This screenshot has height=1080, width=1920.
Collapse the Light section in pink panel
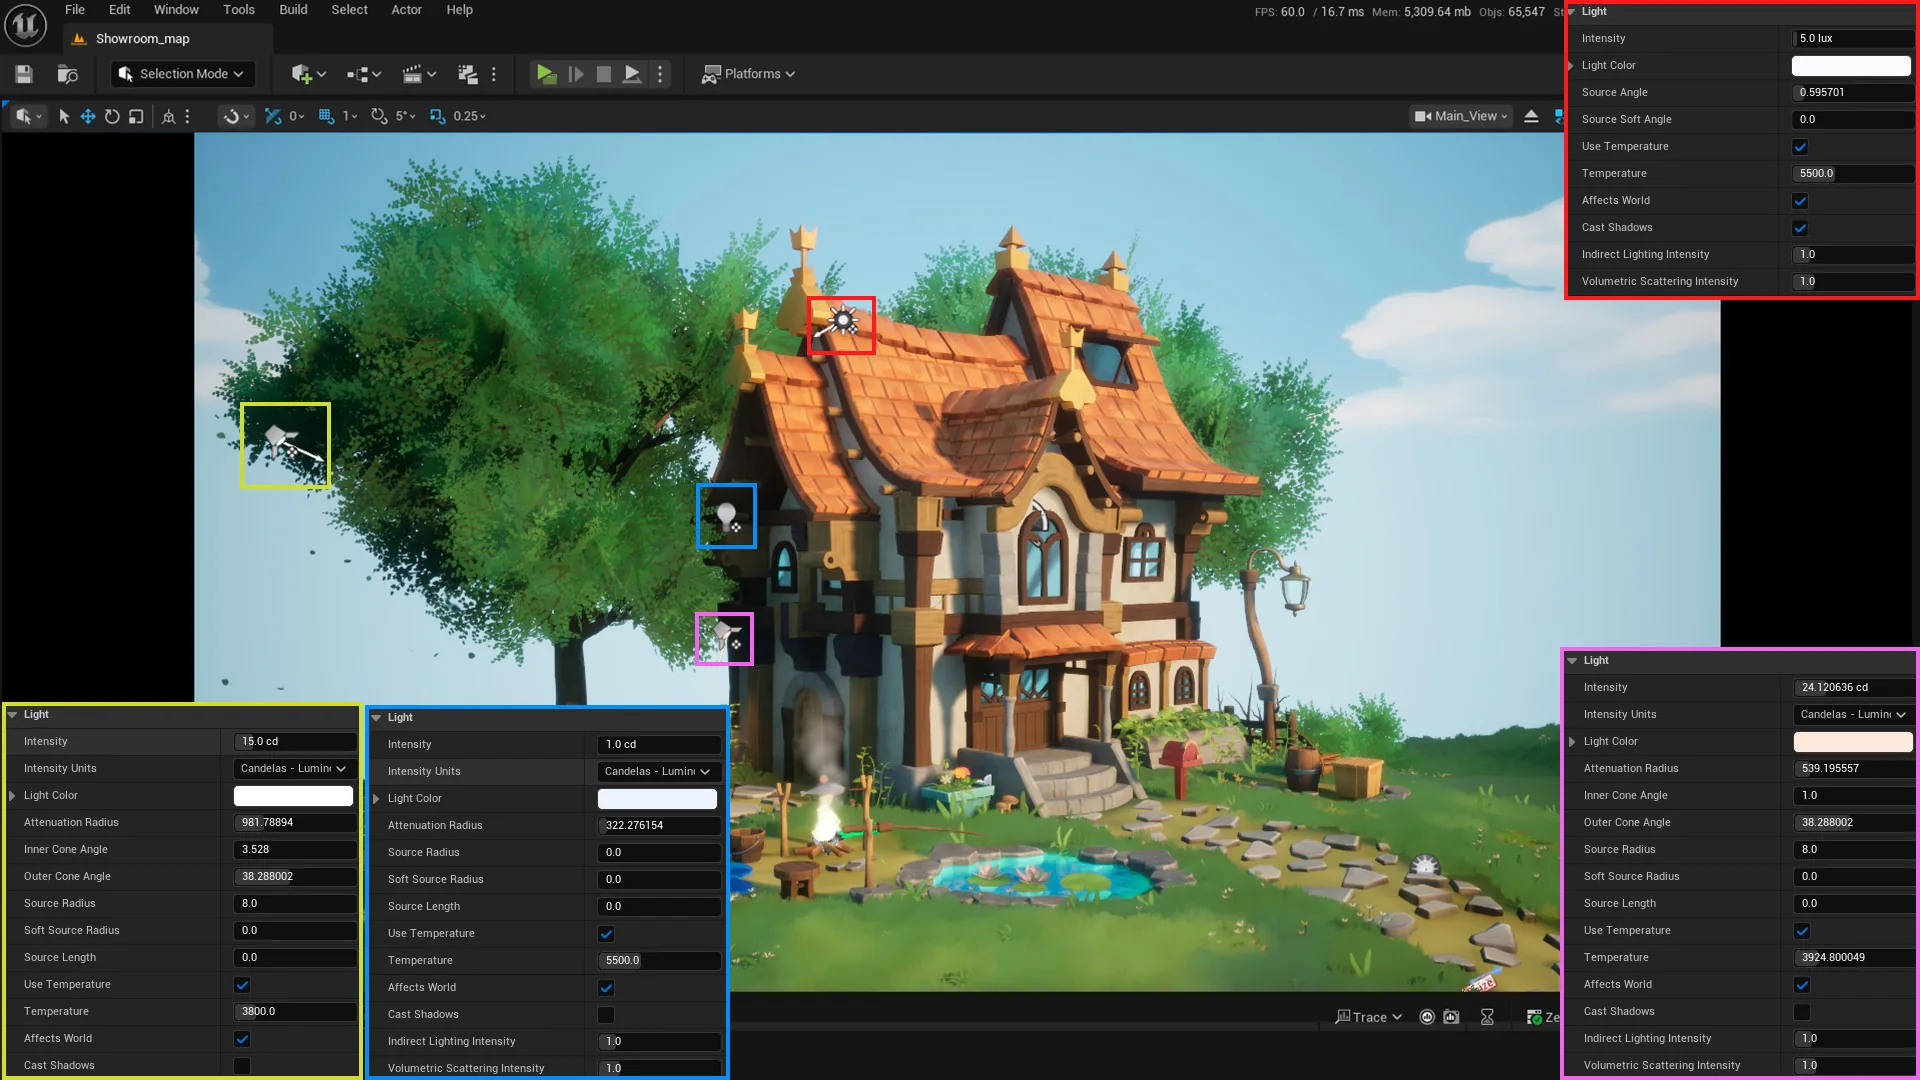1573,660
